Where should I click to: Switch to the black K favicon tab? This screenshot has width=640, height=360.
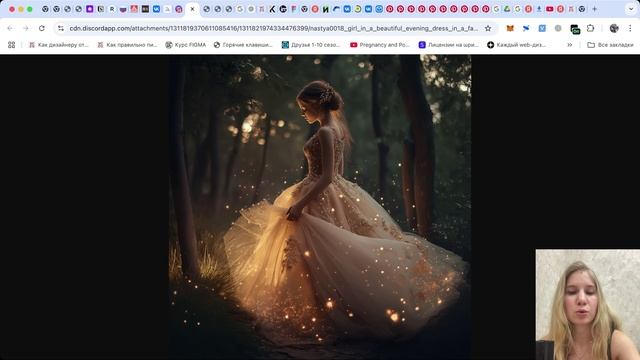[x=272, y=9]
